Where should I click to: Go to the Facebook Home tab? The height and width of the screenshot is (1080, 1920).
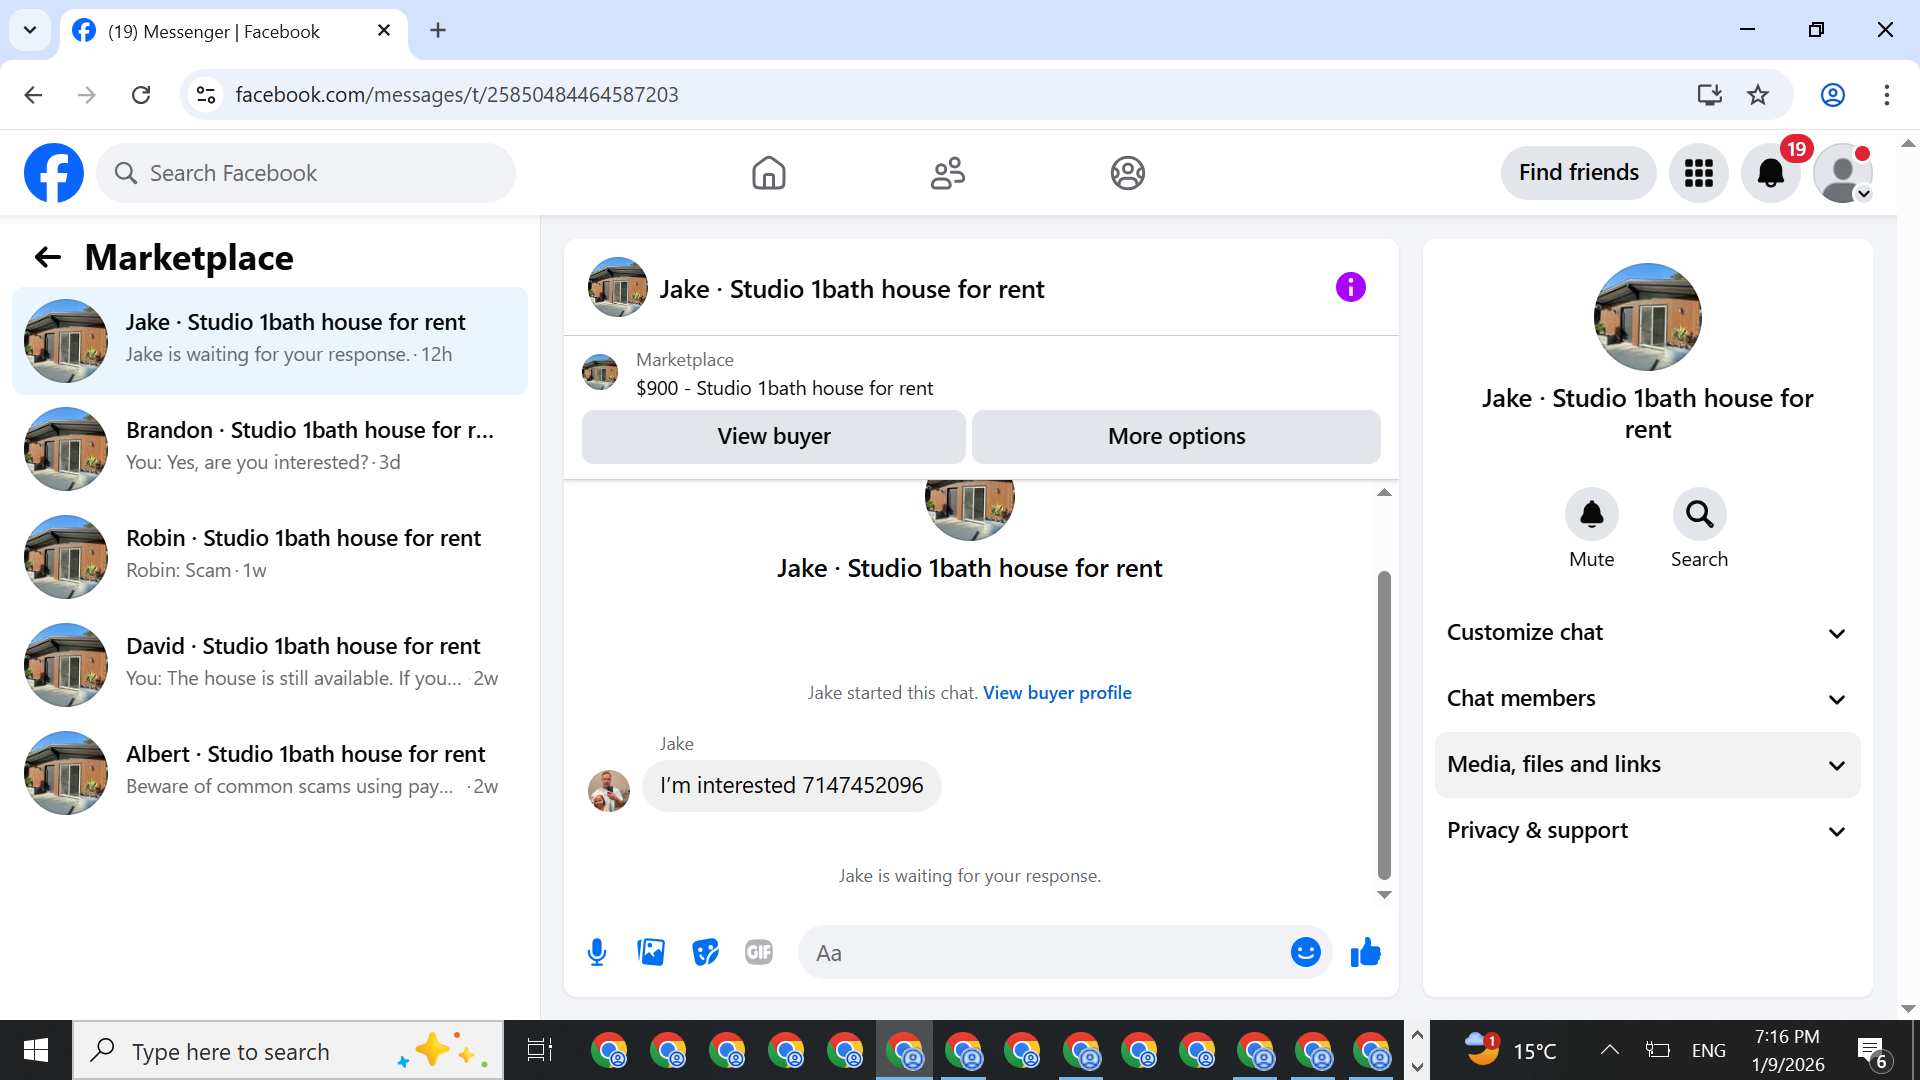click(x=768, y=173)
